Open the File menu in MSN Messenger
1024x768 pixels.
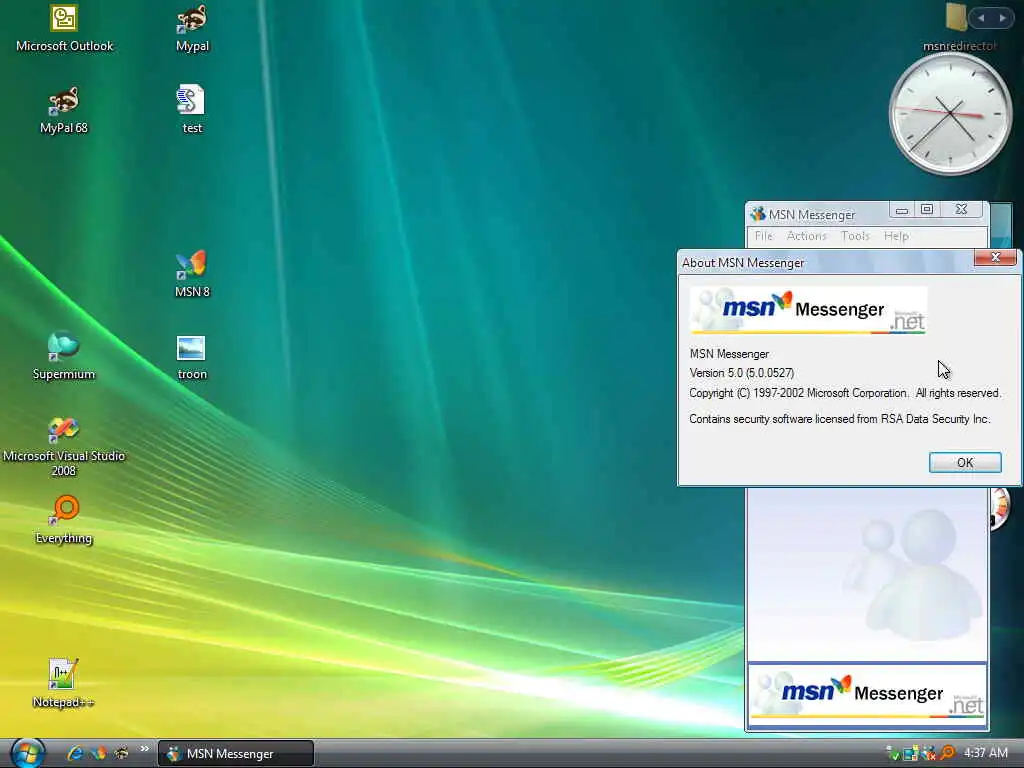[x=763, y=236]
